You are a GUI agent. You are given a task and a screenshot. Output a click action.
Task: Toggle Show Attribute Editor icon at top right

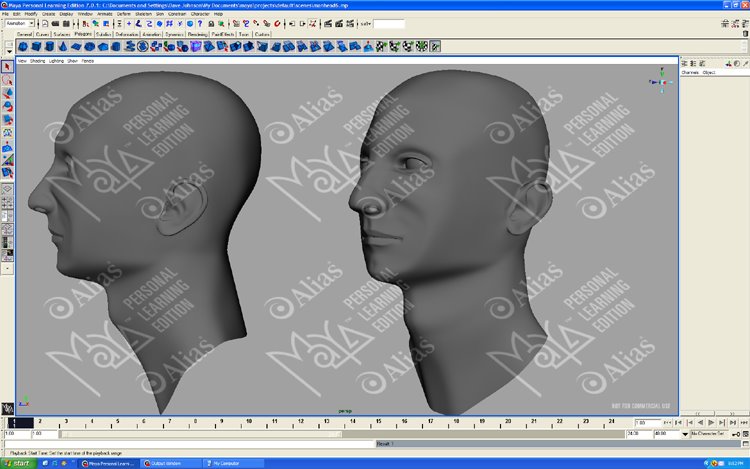pyautogui.click(x=725, y=23)
